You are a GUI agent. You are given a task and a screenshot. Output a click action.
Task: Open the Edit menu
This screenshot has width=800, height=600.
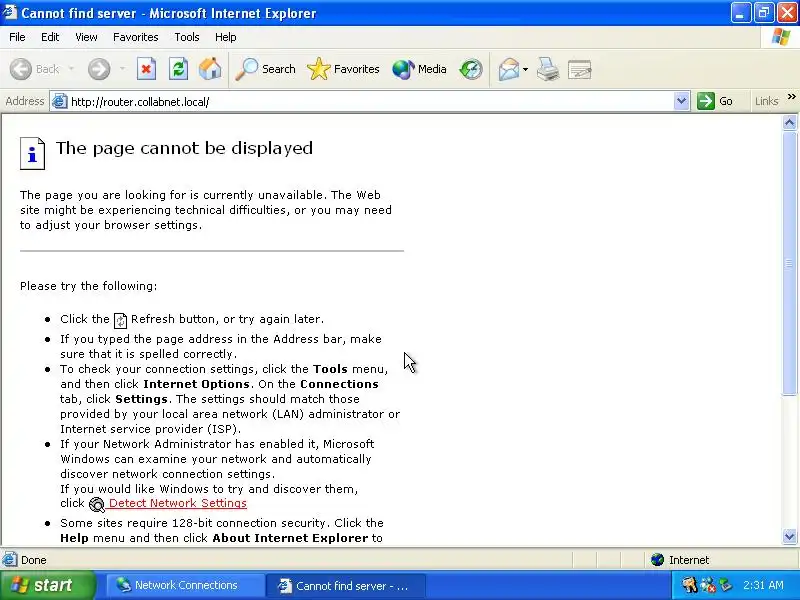(50, 37)
